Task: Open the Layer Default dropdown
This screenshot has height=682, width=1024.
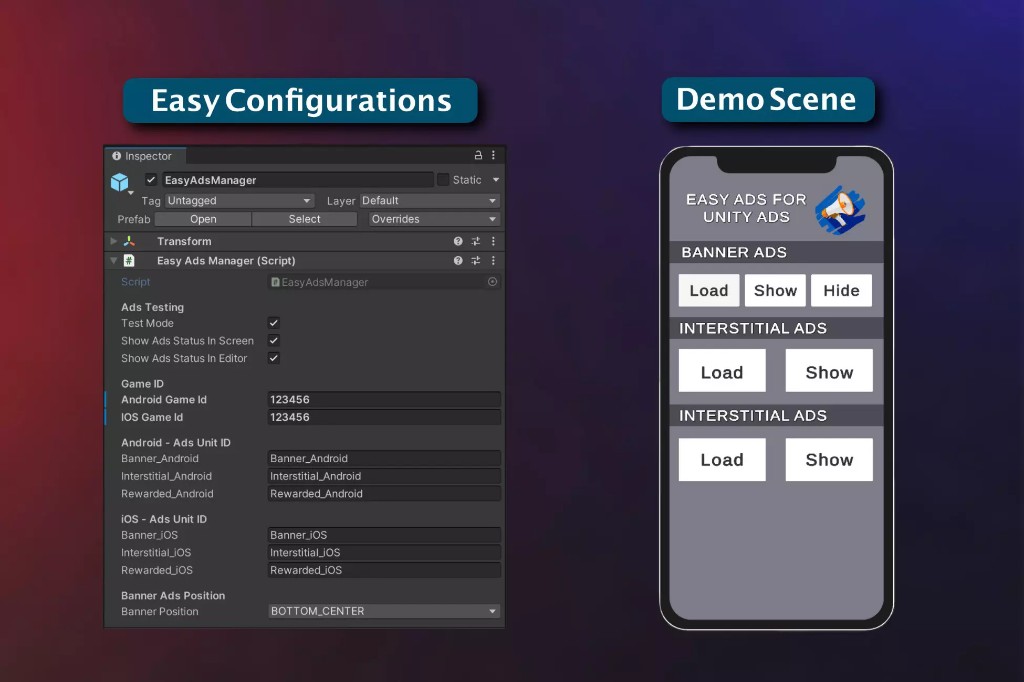Action: (430, 201)
